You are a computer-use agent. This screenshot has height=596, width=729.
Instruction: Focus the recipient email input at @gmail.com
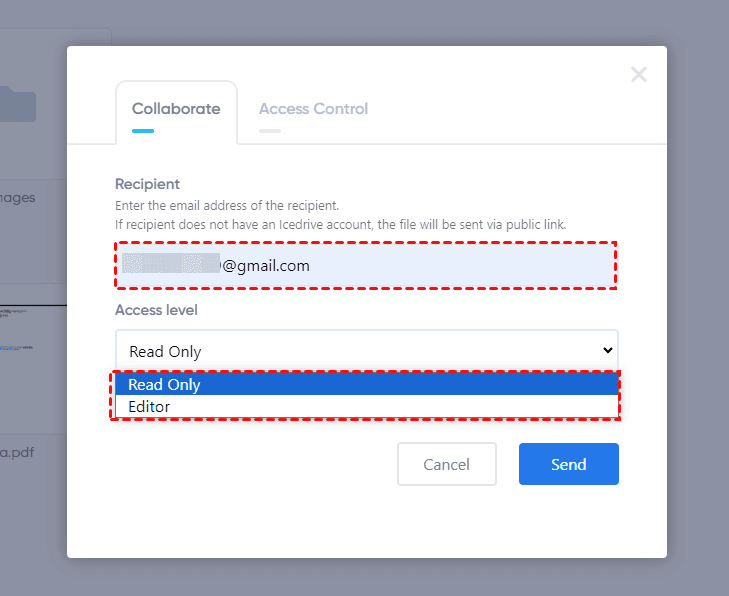coord(400,266)
